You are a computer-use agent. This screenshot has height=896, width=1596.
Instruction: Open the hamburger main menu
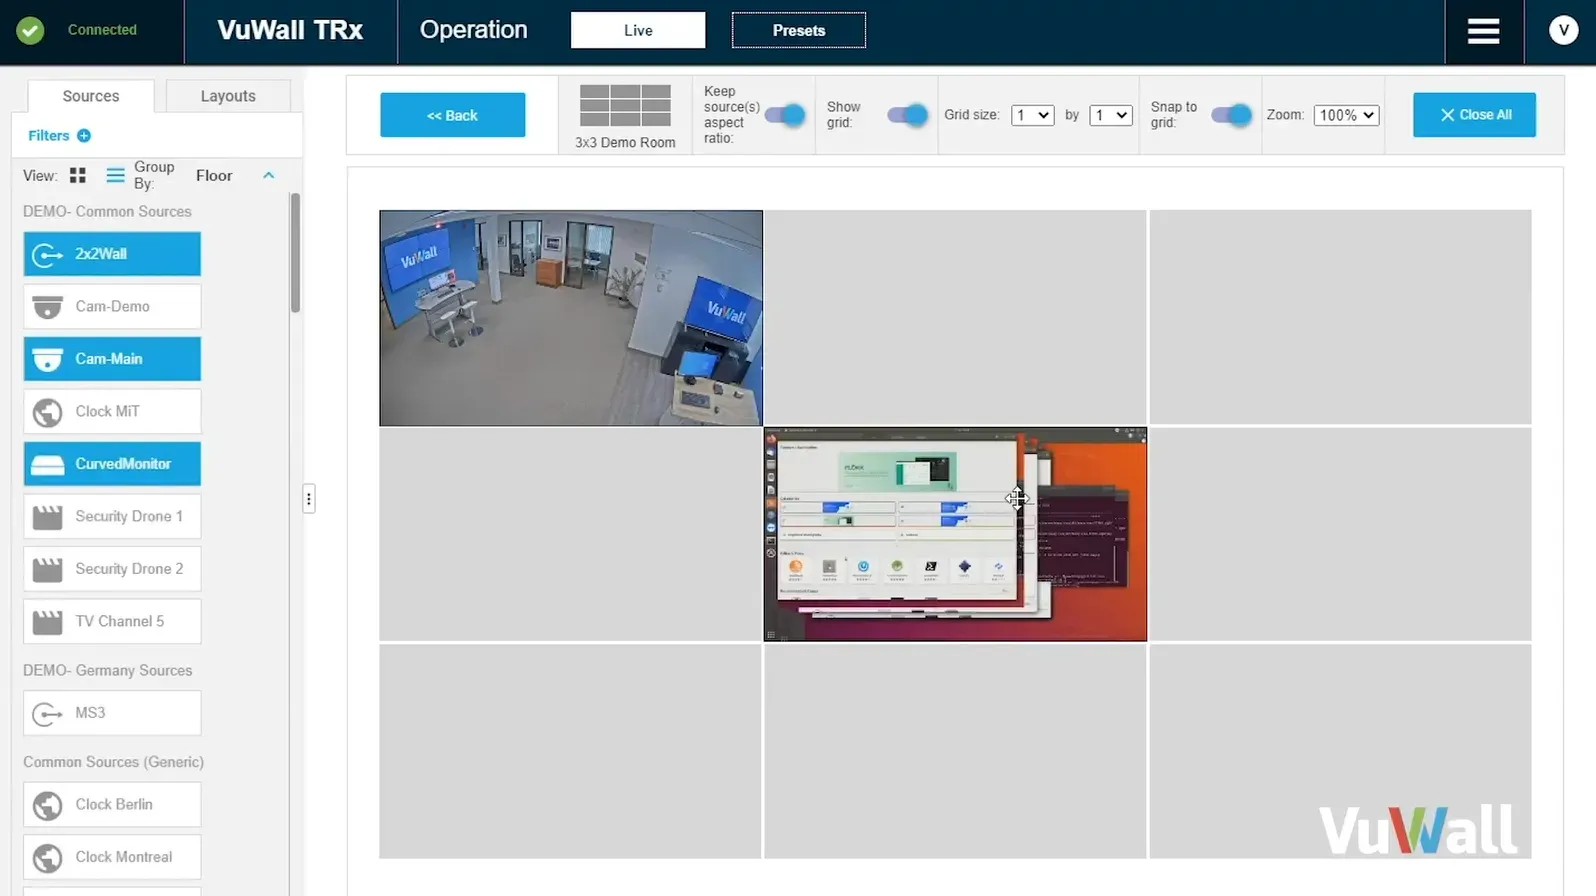[x=1483, y=31]
